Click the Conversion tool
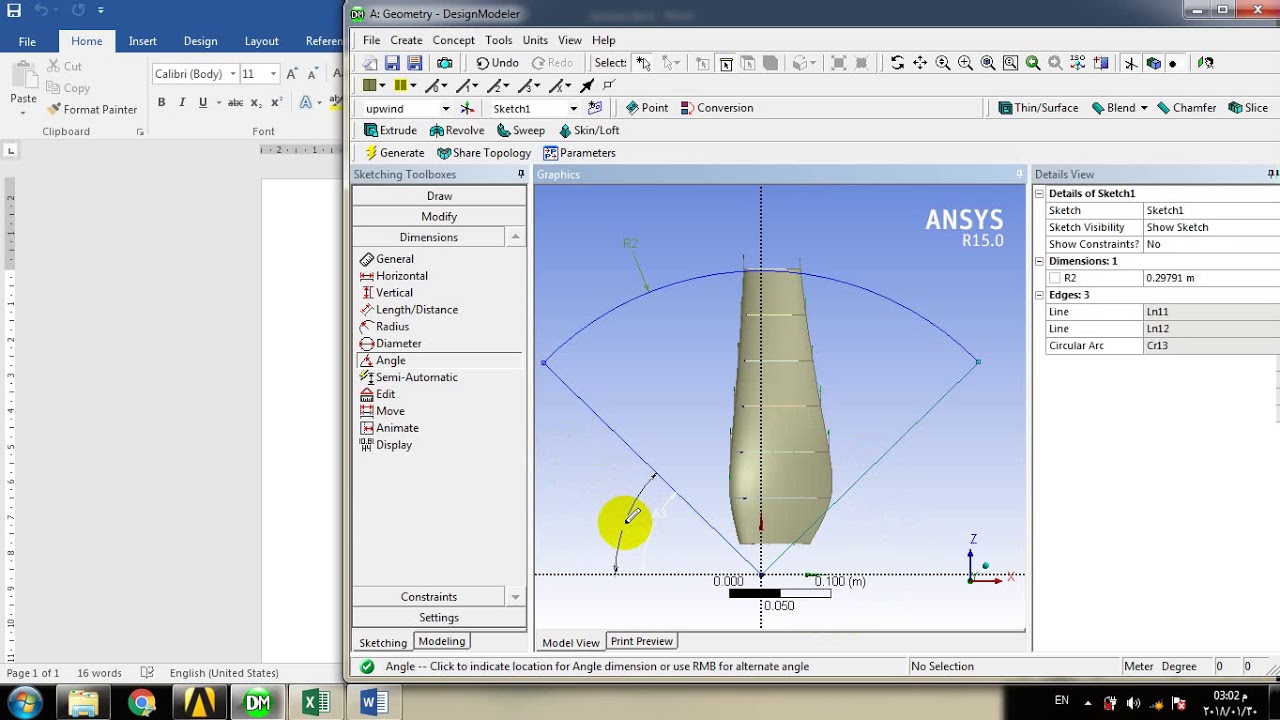 click(717, 108)
